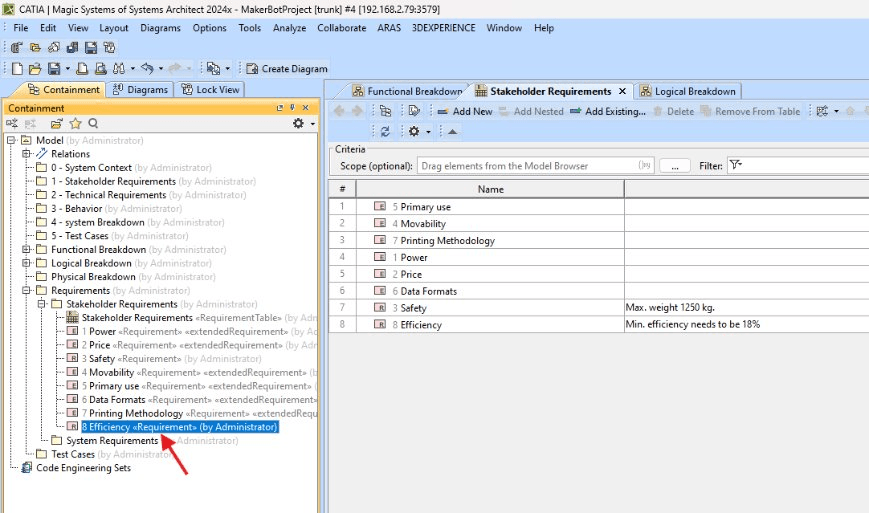The height and width of the screenshot is (513, 869).
Task: Click the Scope optional input field
Action: (535, 166)
